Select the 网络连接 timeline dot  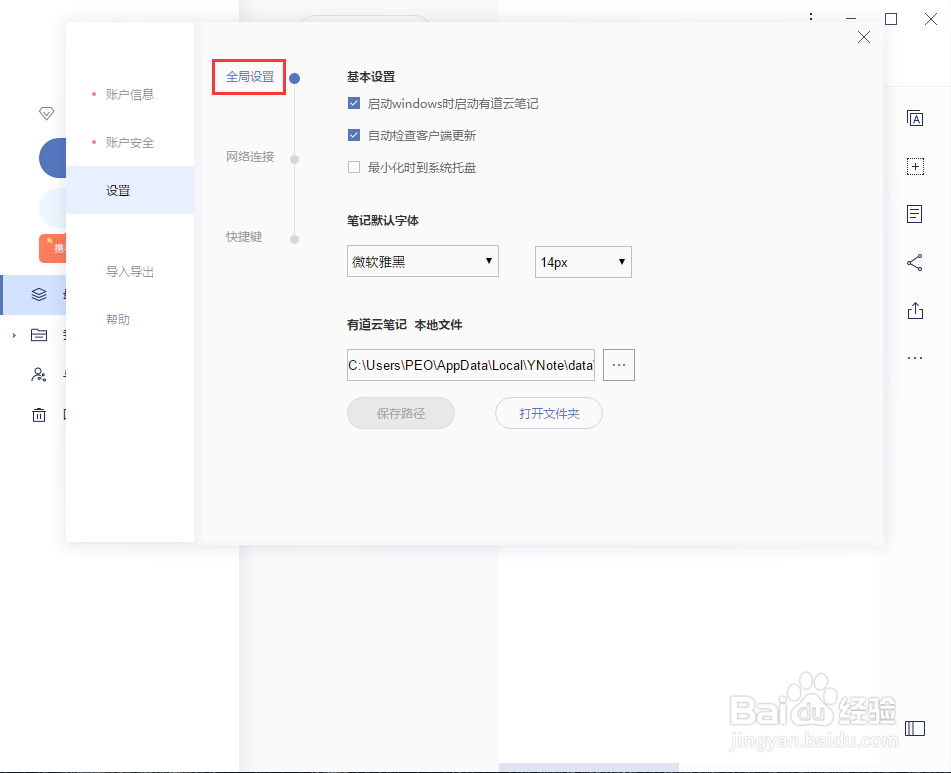coord(294,159)
